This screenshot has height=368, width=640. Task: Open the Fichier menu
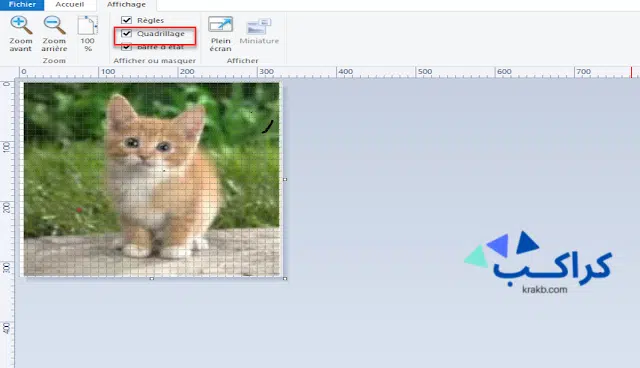22,4
